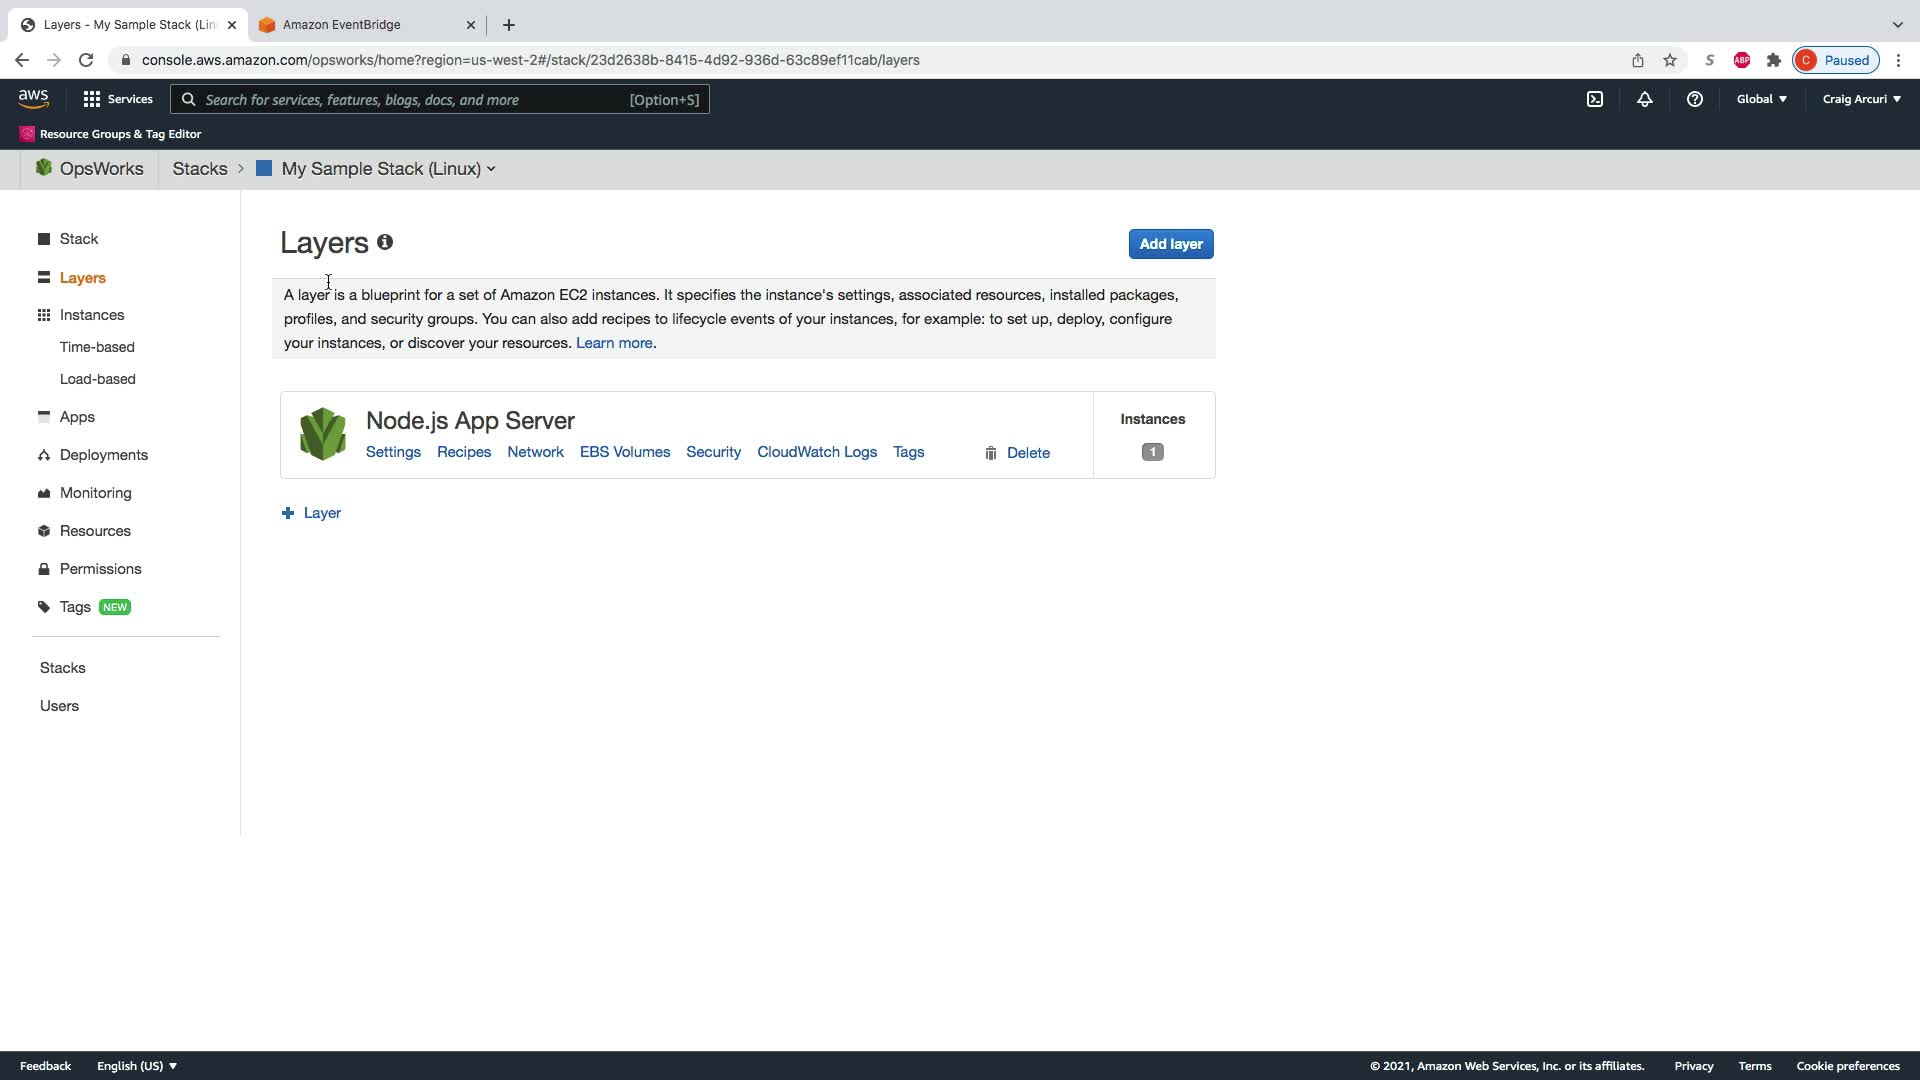Click the bookmark star icon in address bar

(1669, 60)
